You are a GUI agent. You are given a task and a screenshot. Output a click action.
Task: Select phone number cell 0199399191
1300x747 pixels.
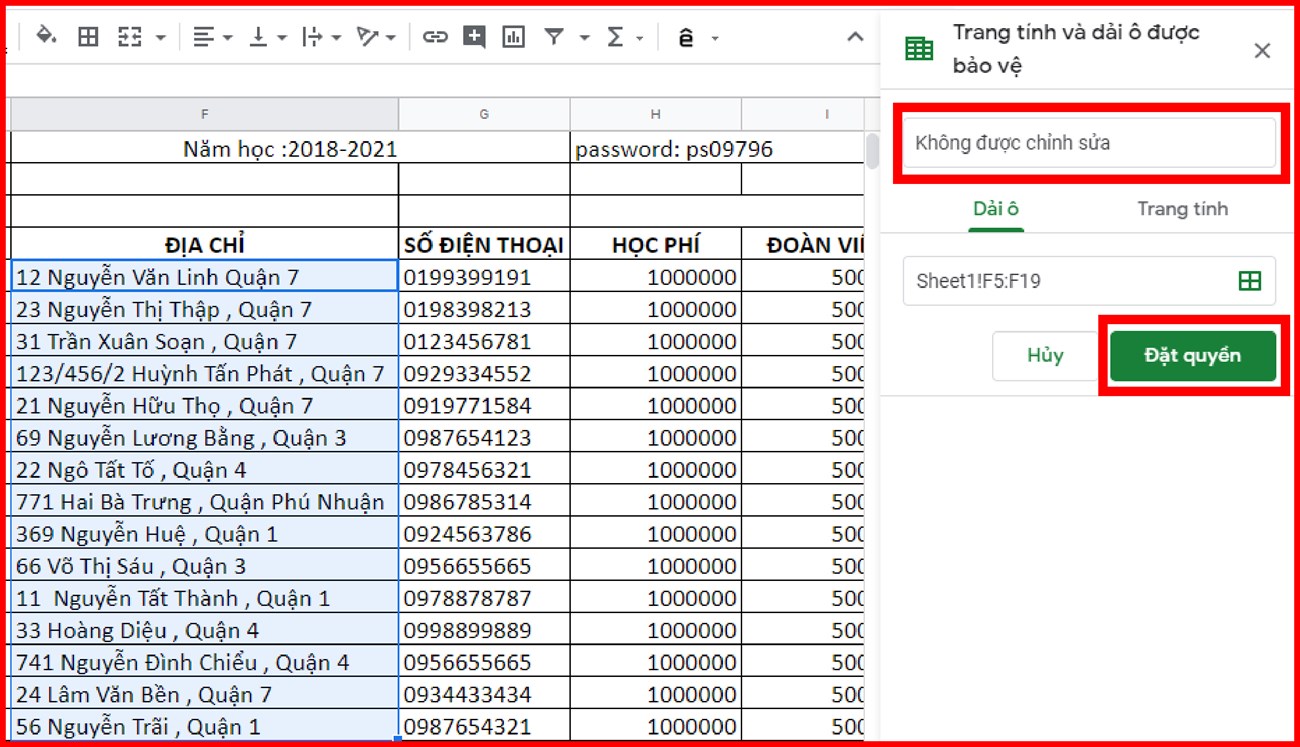(484, 277)
